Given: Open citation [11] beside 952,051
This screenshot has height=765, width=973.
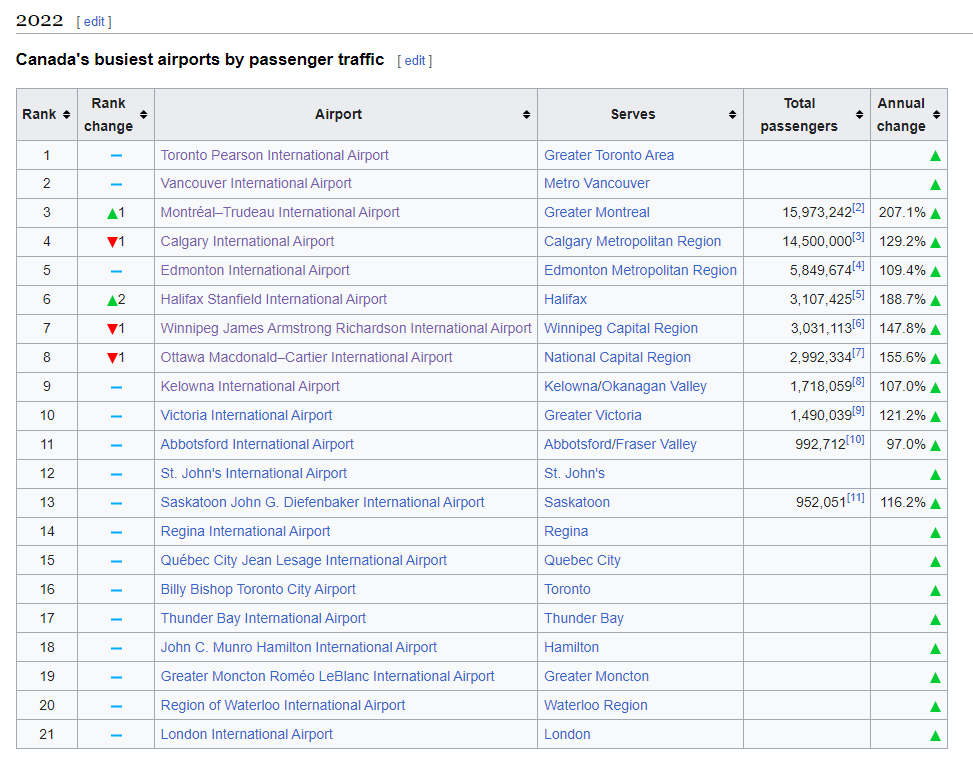Looking at the screenshot, I should click(855, 498).
